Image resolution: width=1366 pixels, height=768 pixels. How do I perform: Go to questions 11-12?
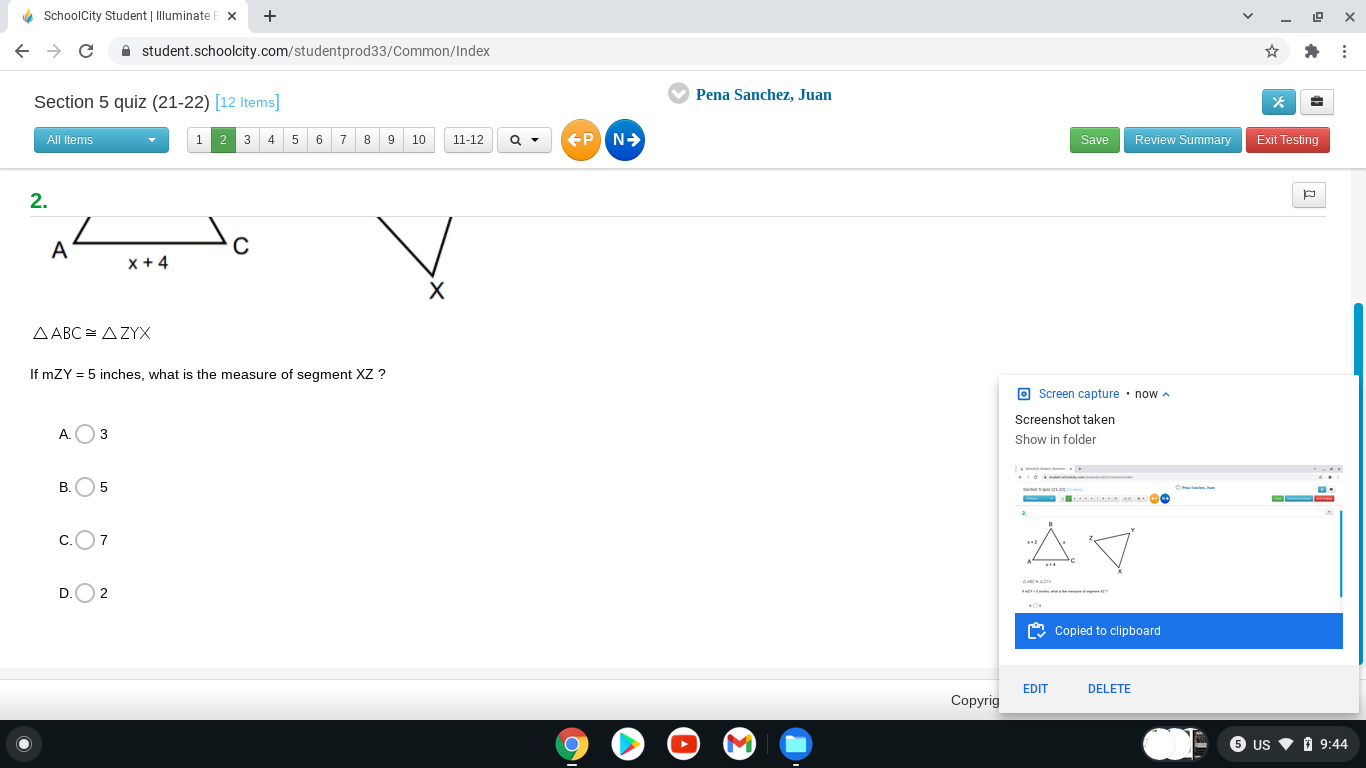pos(468,140)
